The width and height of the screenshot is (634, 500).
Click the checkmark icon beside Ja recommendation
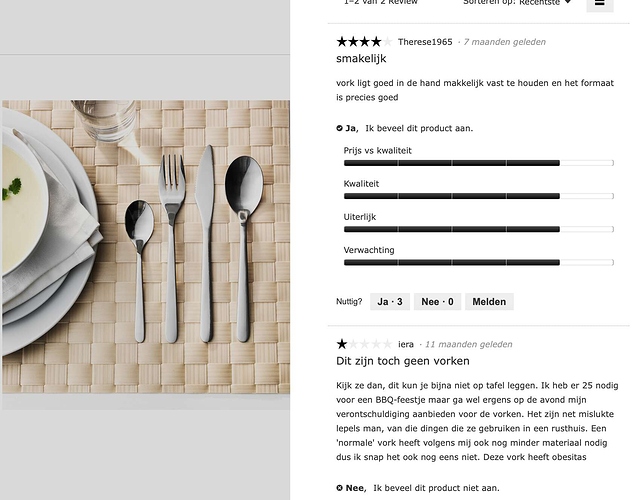point(339,128)
